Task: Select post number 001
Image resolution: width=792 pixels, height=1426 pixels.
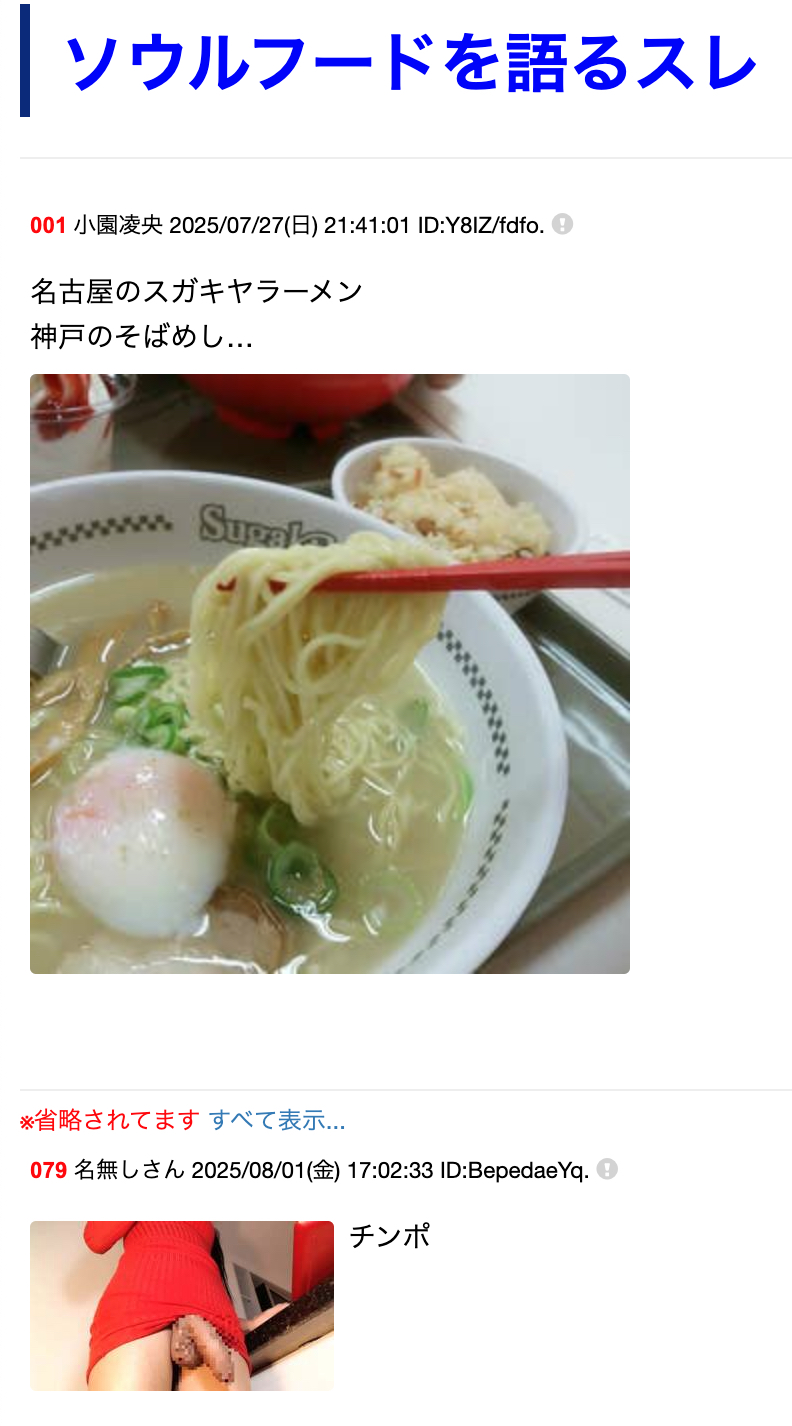Action: pyautogui.click(x=48, y=225)
